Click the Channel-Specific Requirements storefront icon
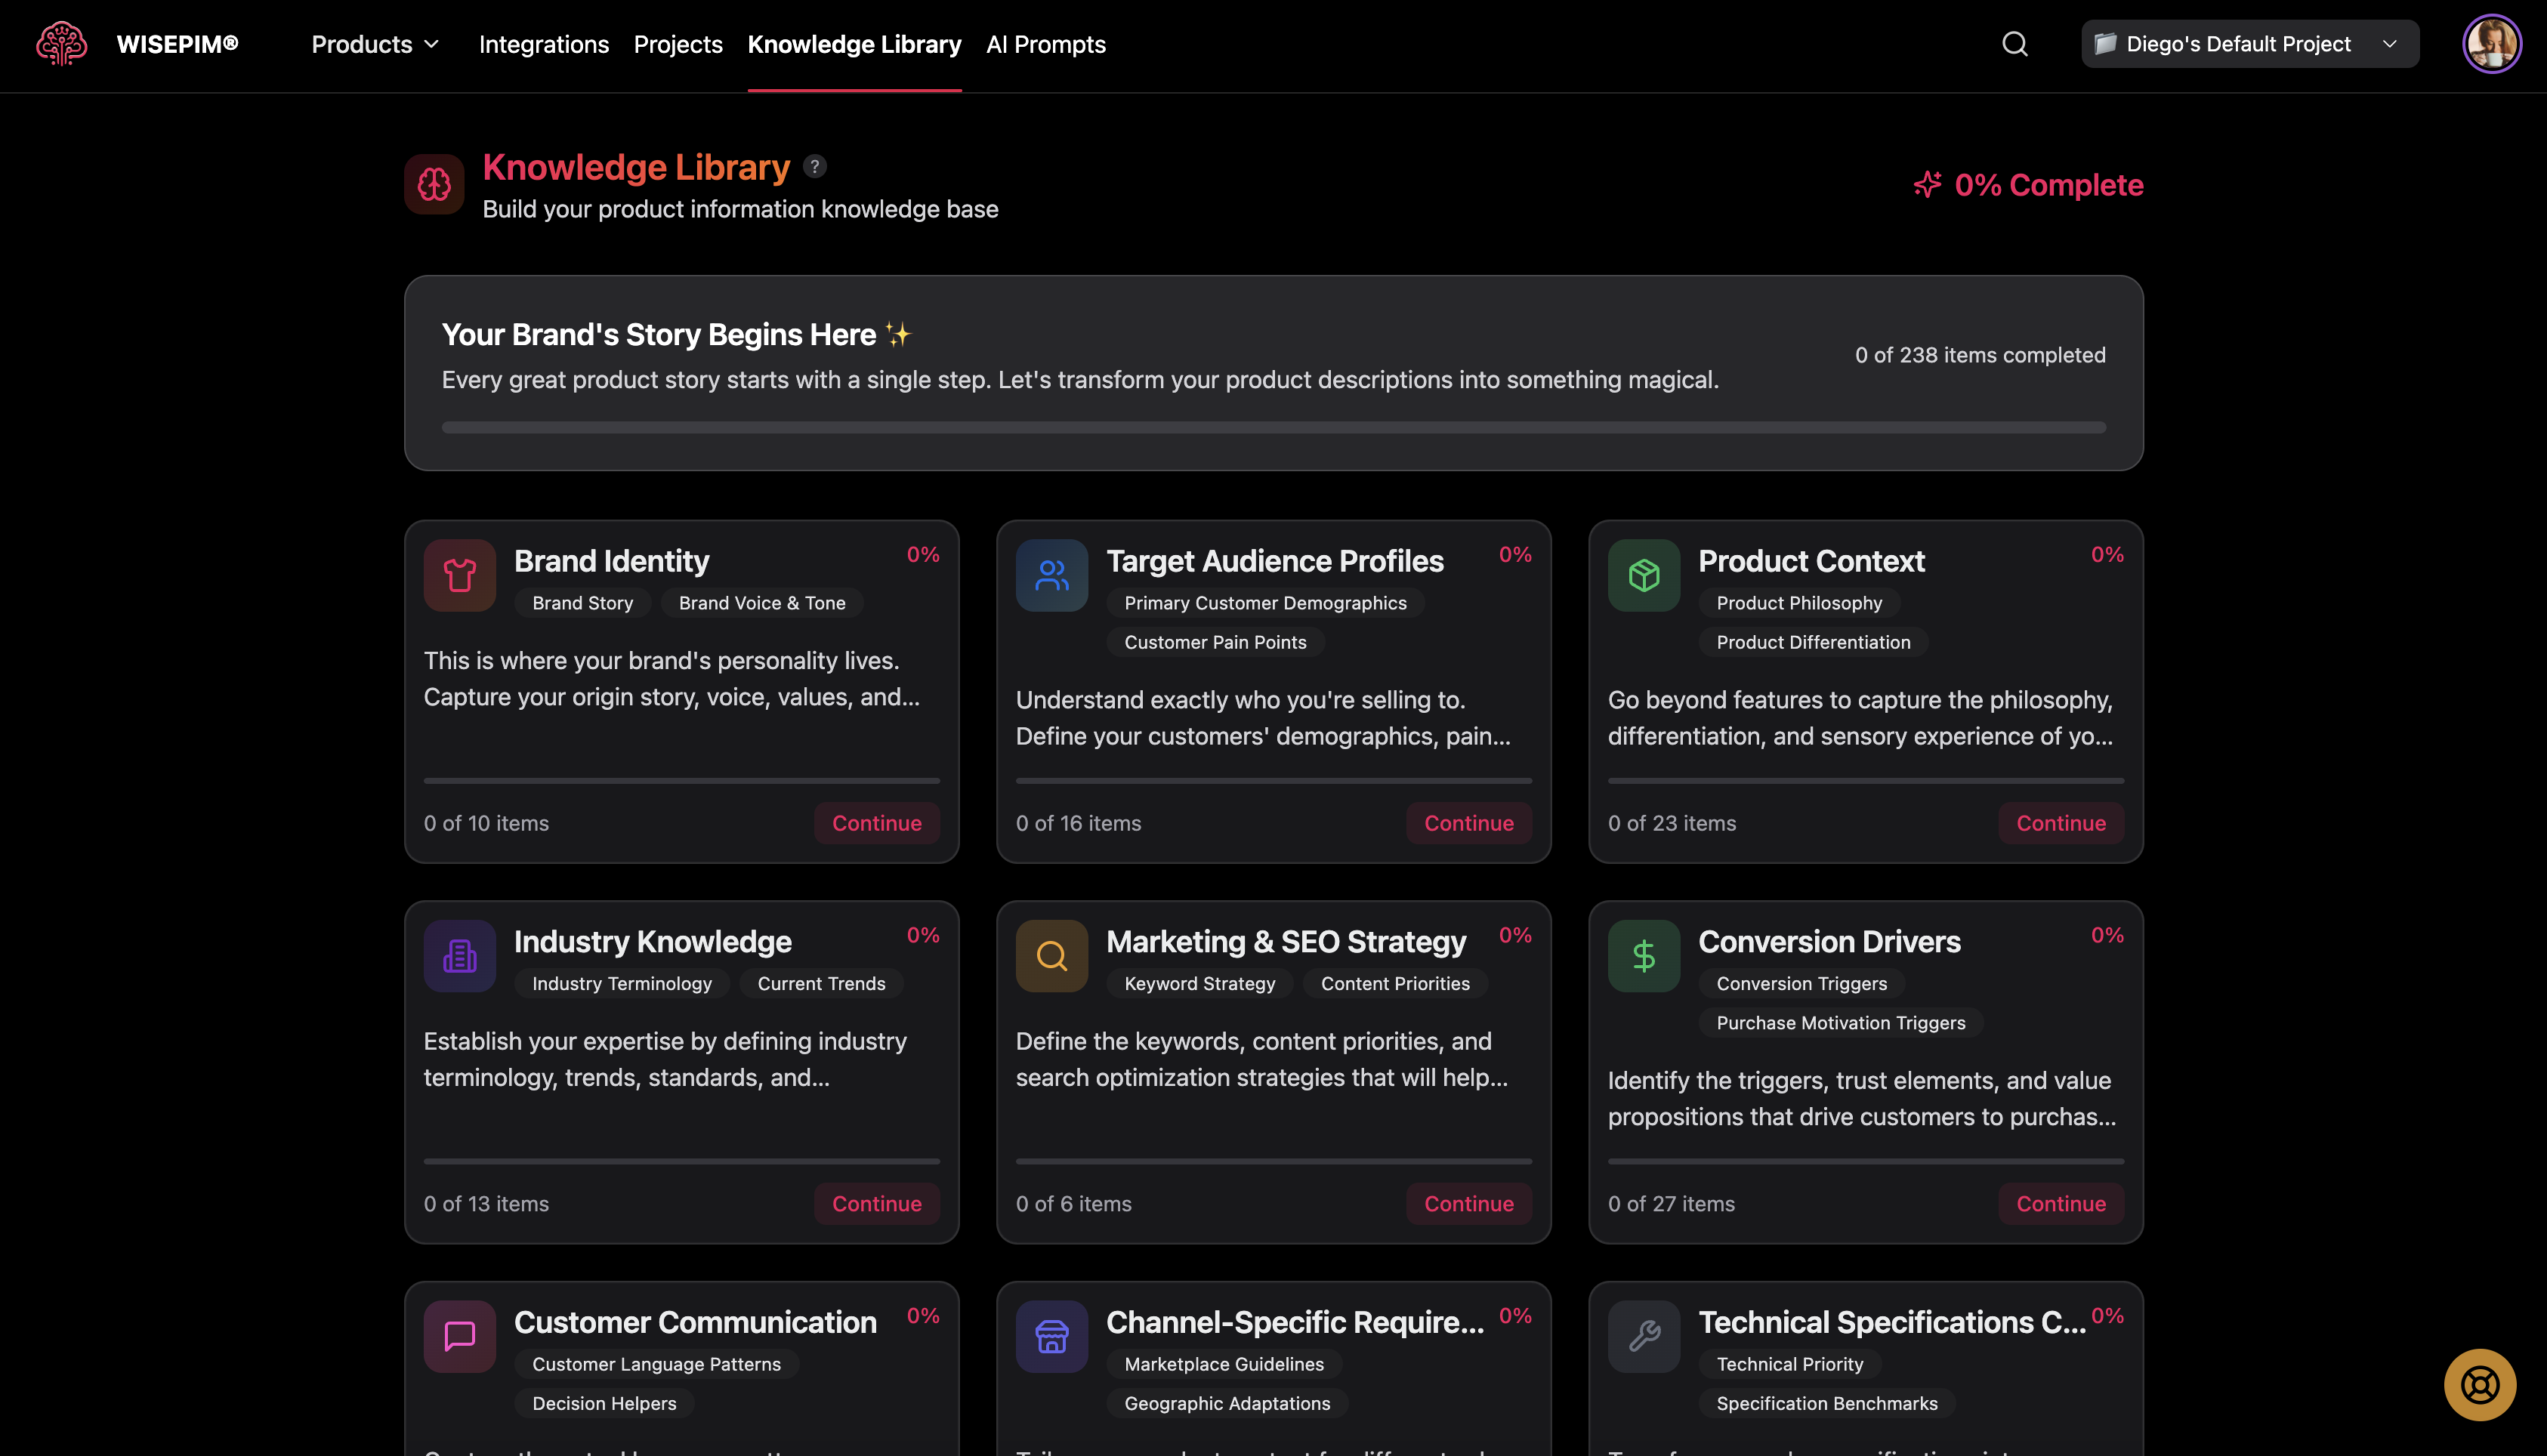Viewport: 2547px width, 1456px height. (x=1051, y=1336)
